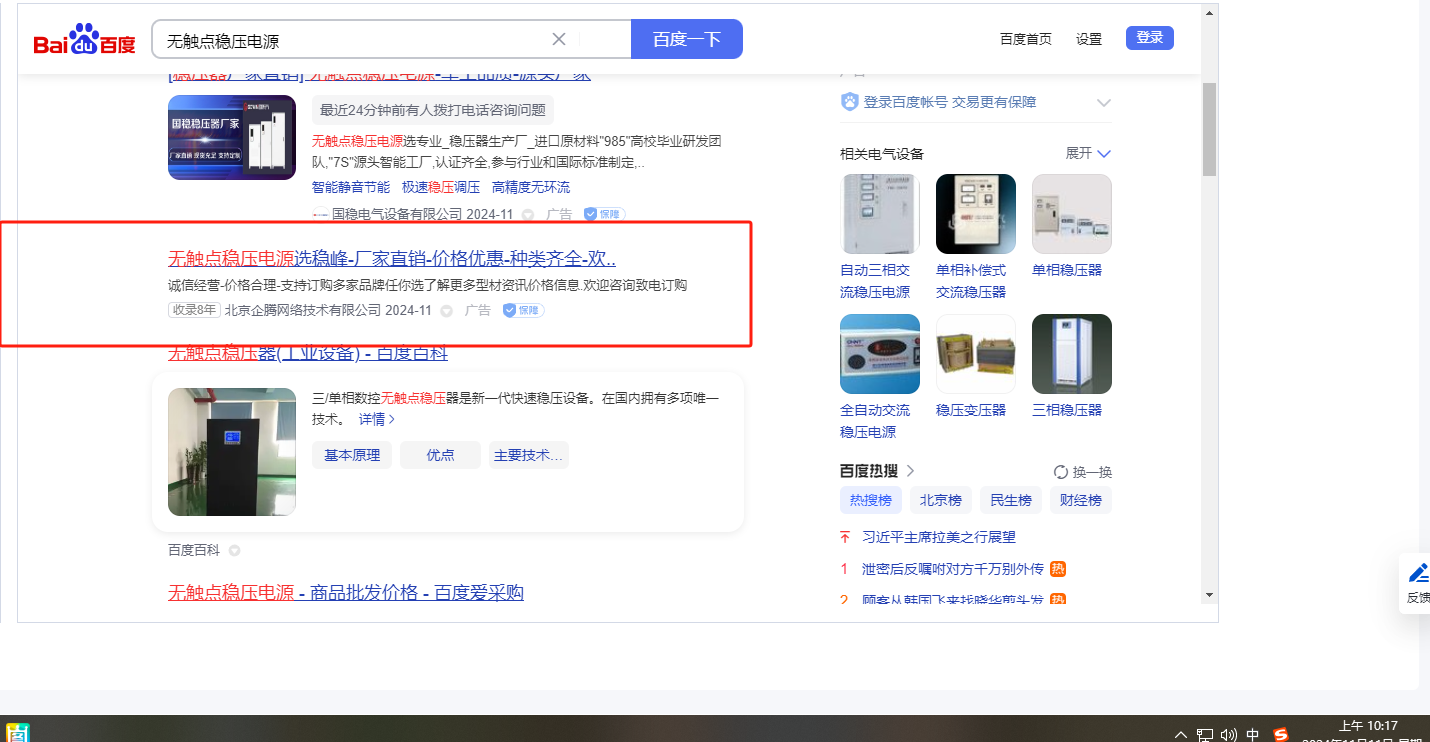Viewport: 1430px width, 742px height.
Task: Switch to the 财经榜 tab
Action: coord(1081,500)
